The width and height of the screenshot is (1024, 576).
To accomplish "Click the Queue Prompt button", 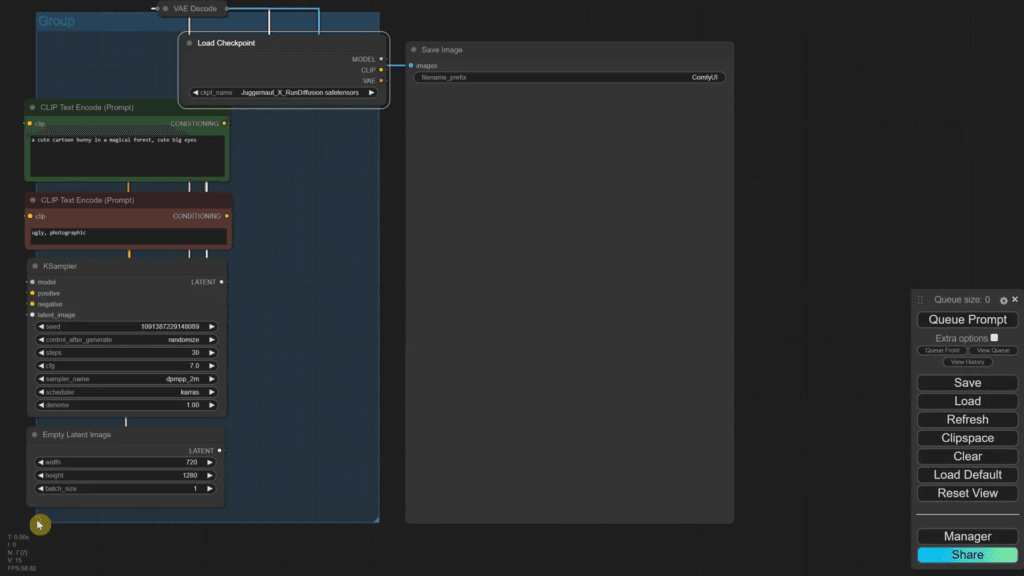I will tap(967, 319).
